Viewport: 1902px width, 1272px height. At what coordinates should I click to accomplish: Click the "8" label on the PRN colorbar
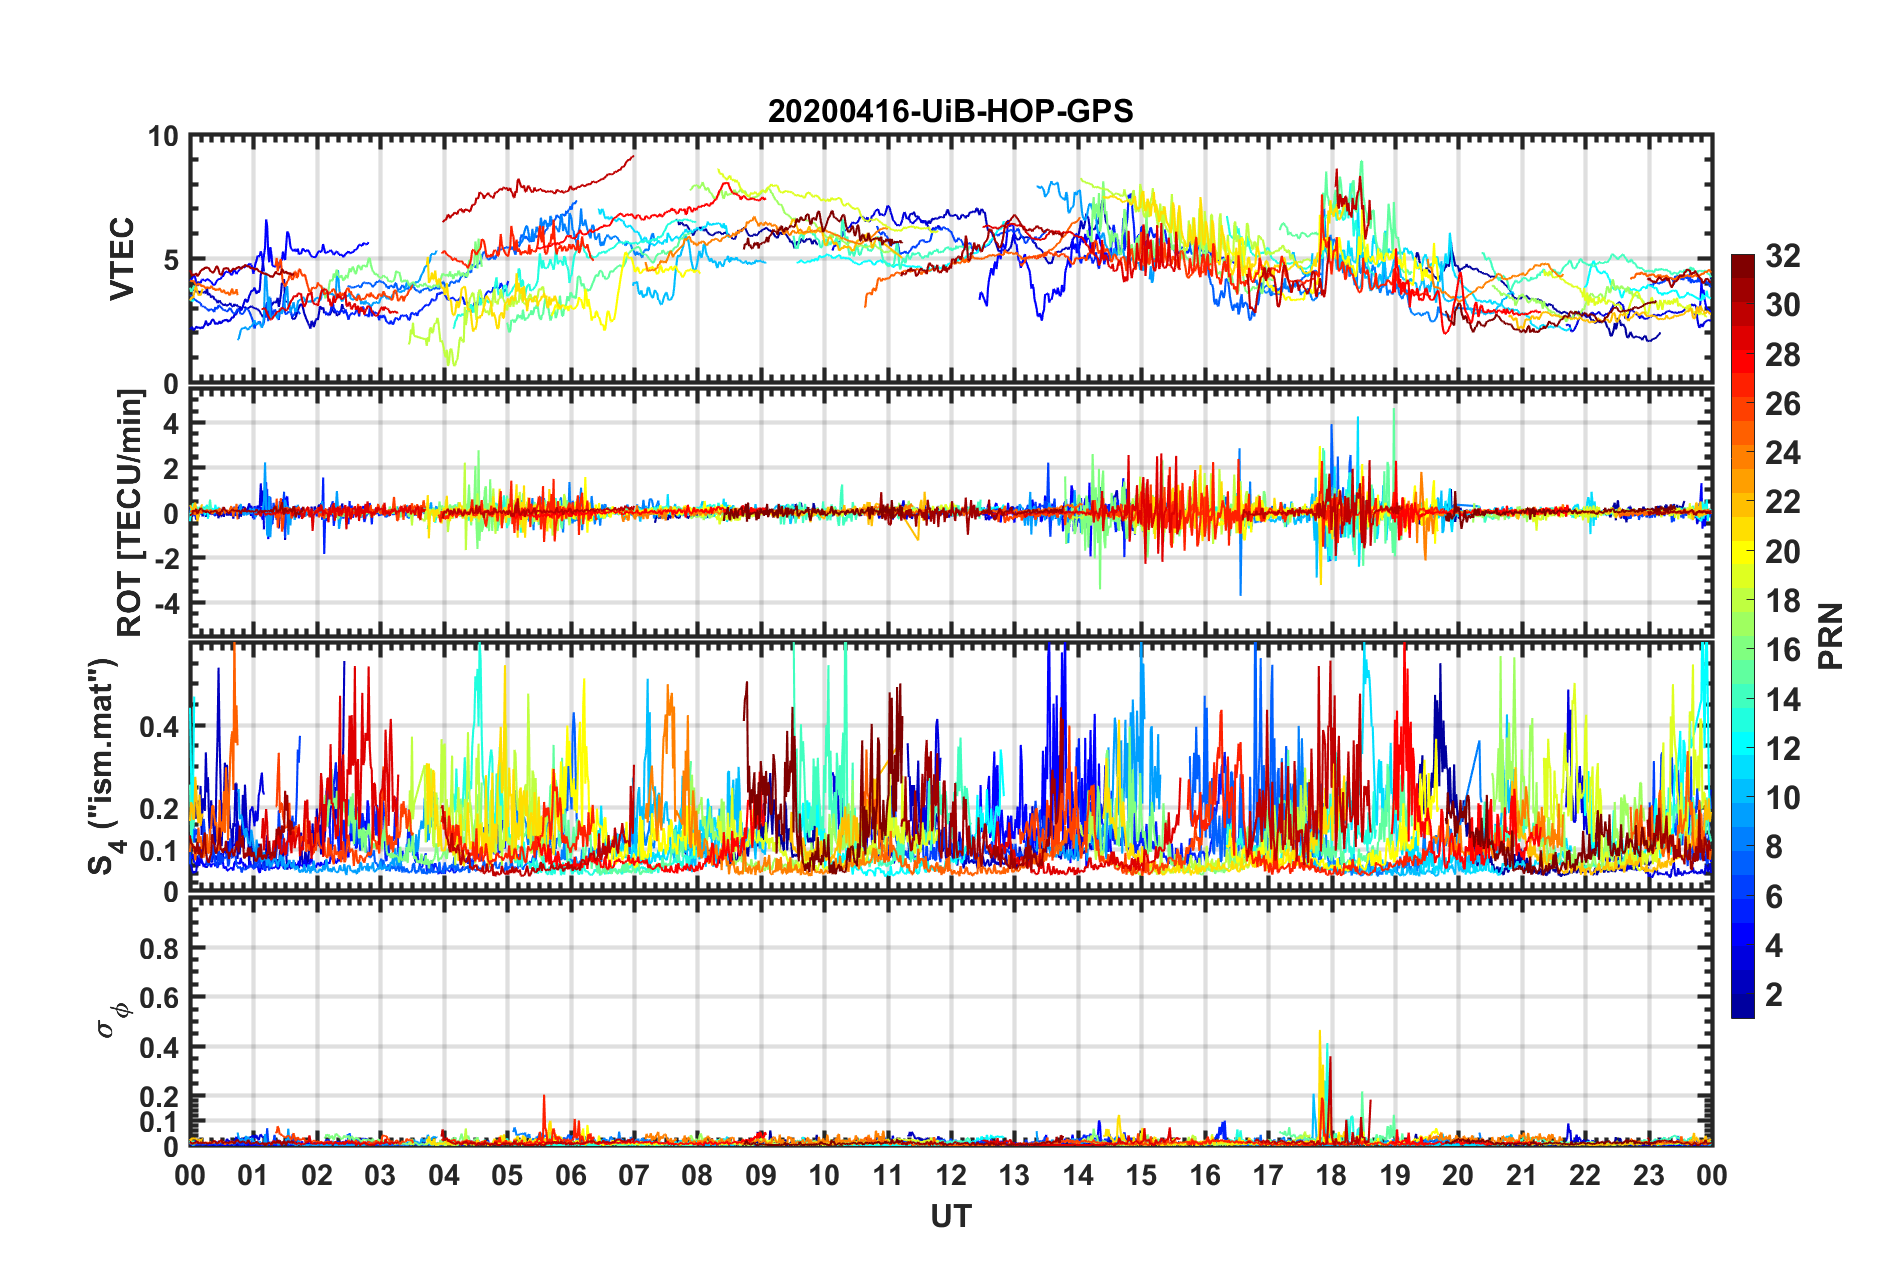pyautogui.click(x=1773, y=847)
